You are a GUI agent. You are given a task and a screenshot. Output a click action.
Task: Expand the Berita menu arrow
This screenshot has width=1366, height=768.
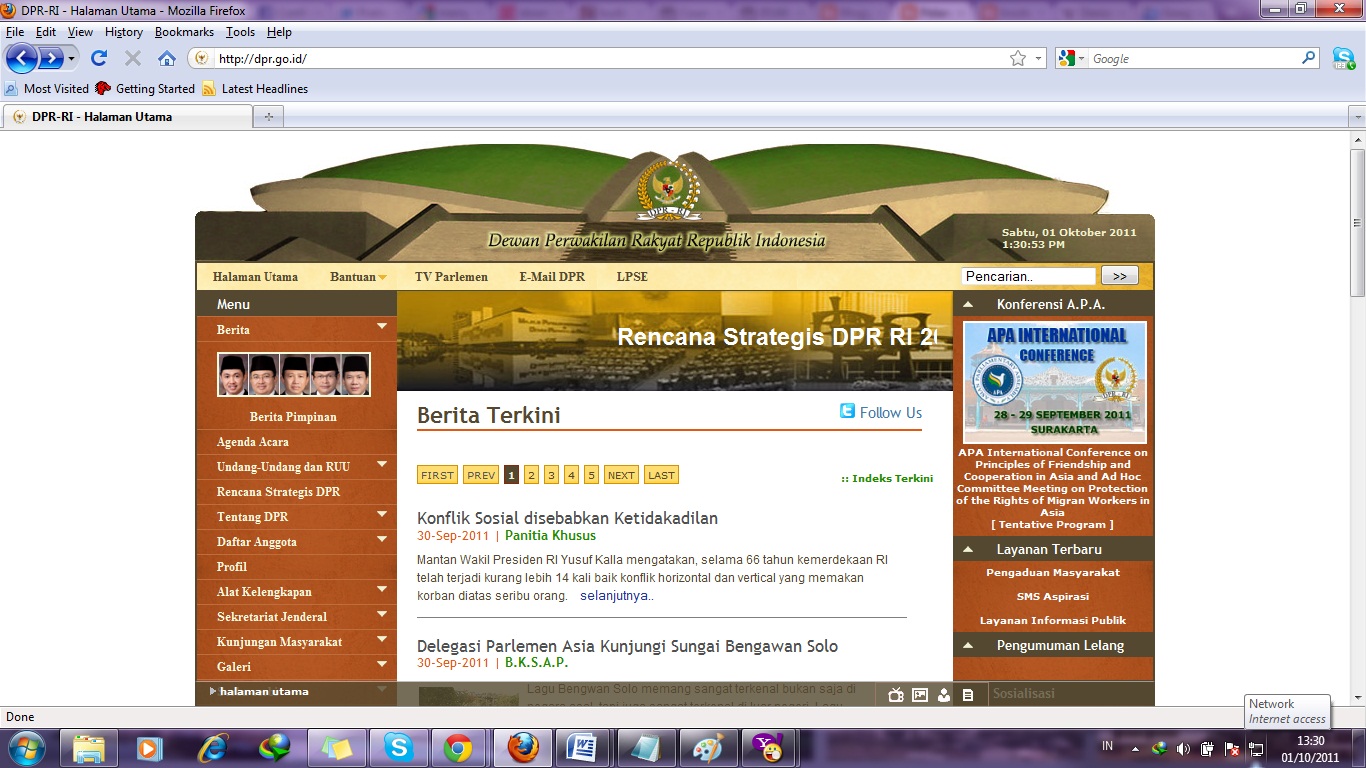(x=381, y=326)
